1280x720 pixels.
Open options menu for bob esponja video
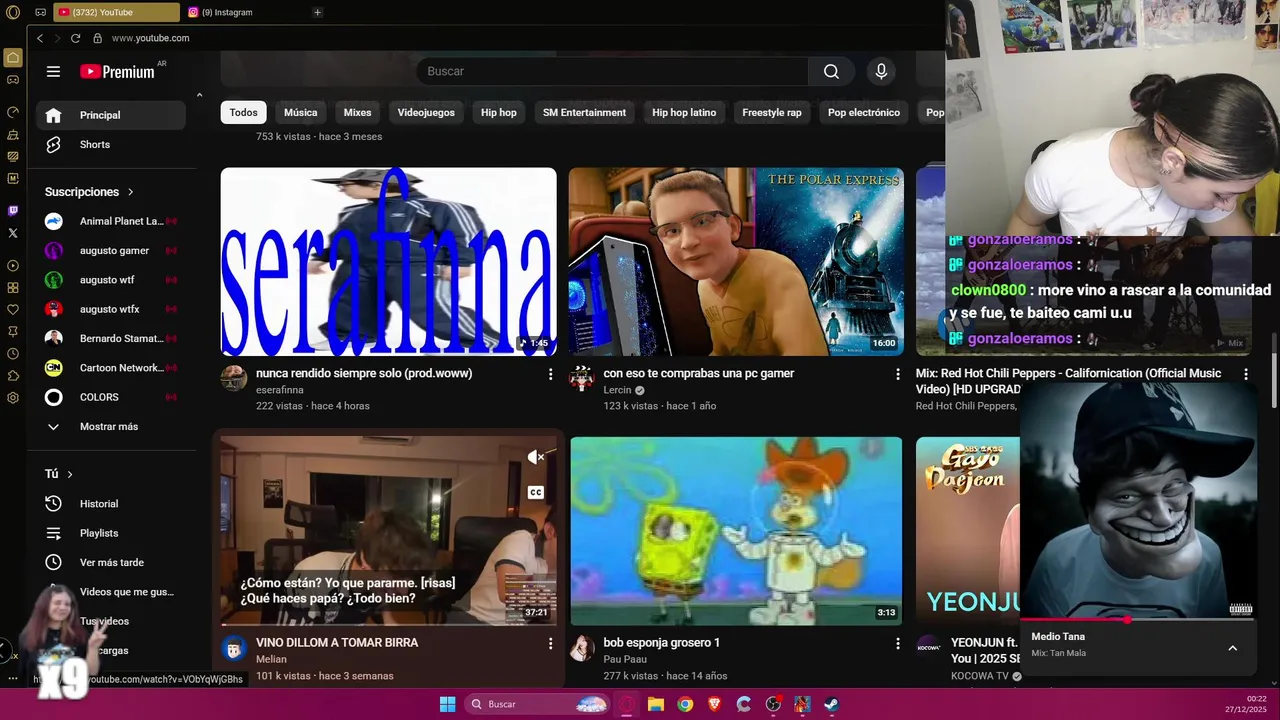897,644
